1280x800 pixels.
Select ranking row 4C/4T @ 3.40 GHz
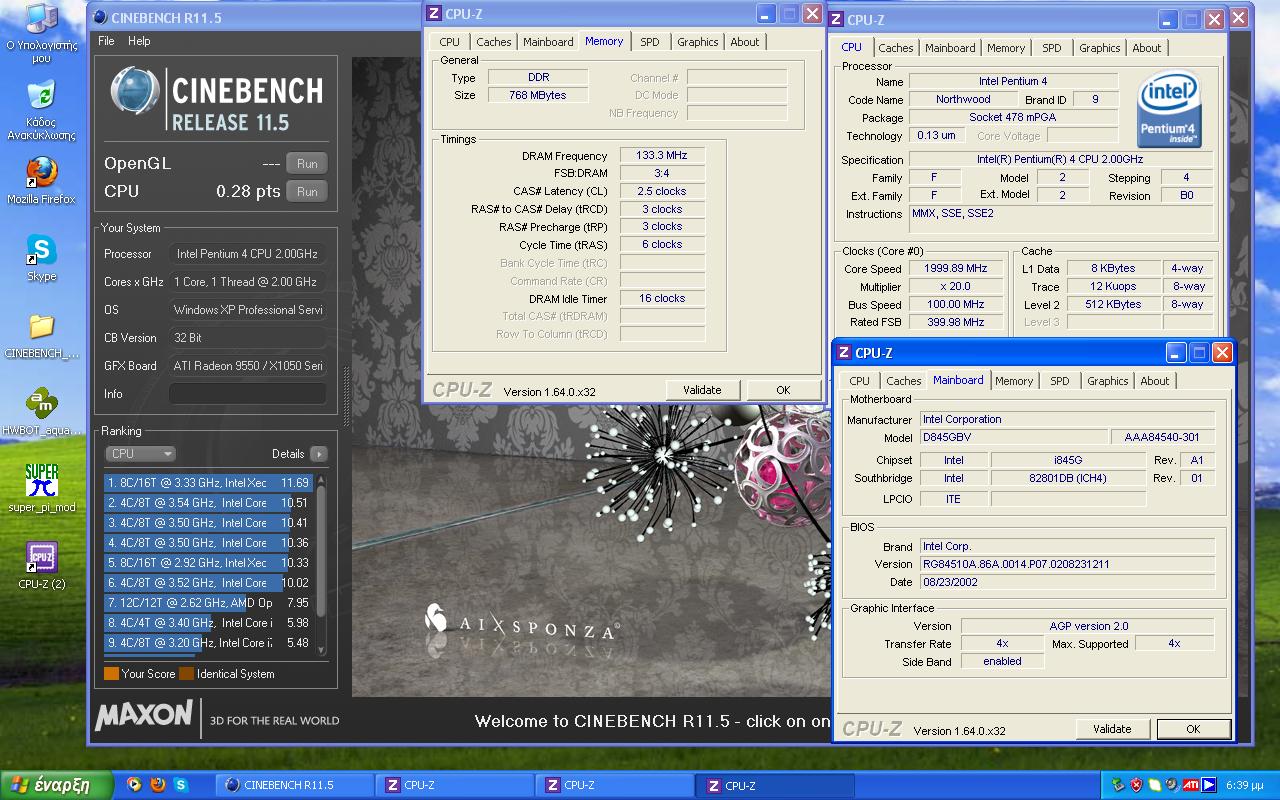208,623
